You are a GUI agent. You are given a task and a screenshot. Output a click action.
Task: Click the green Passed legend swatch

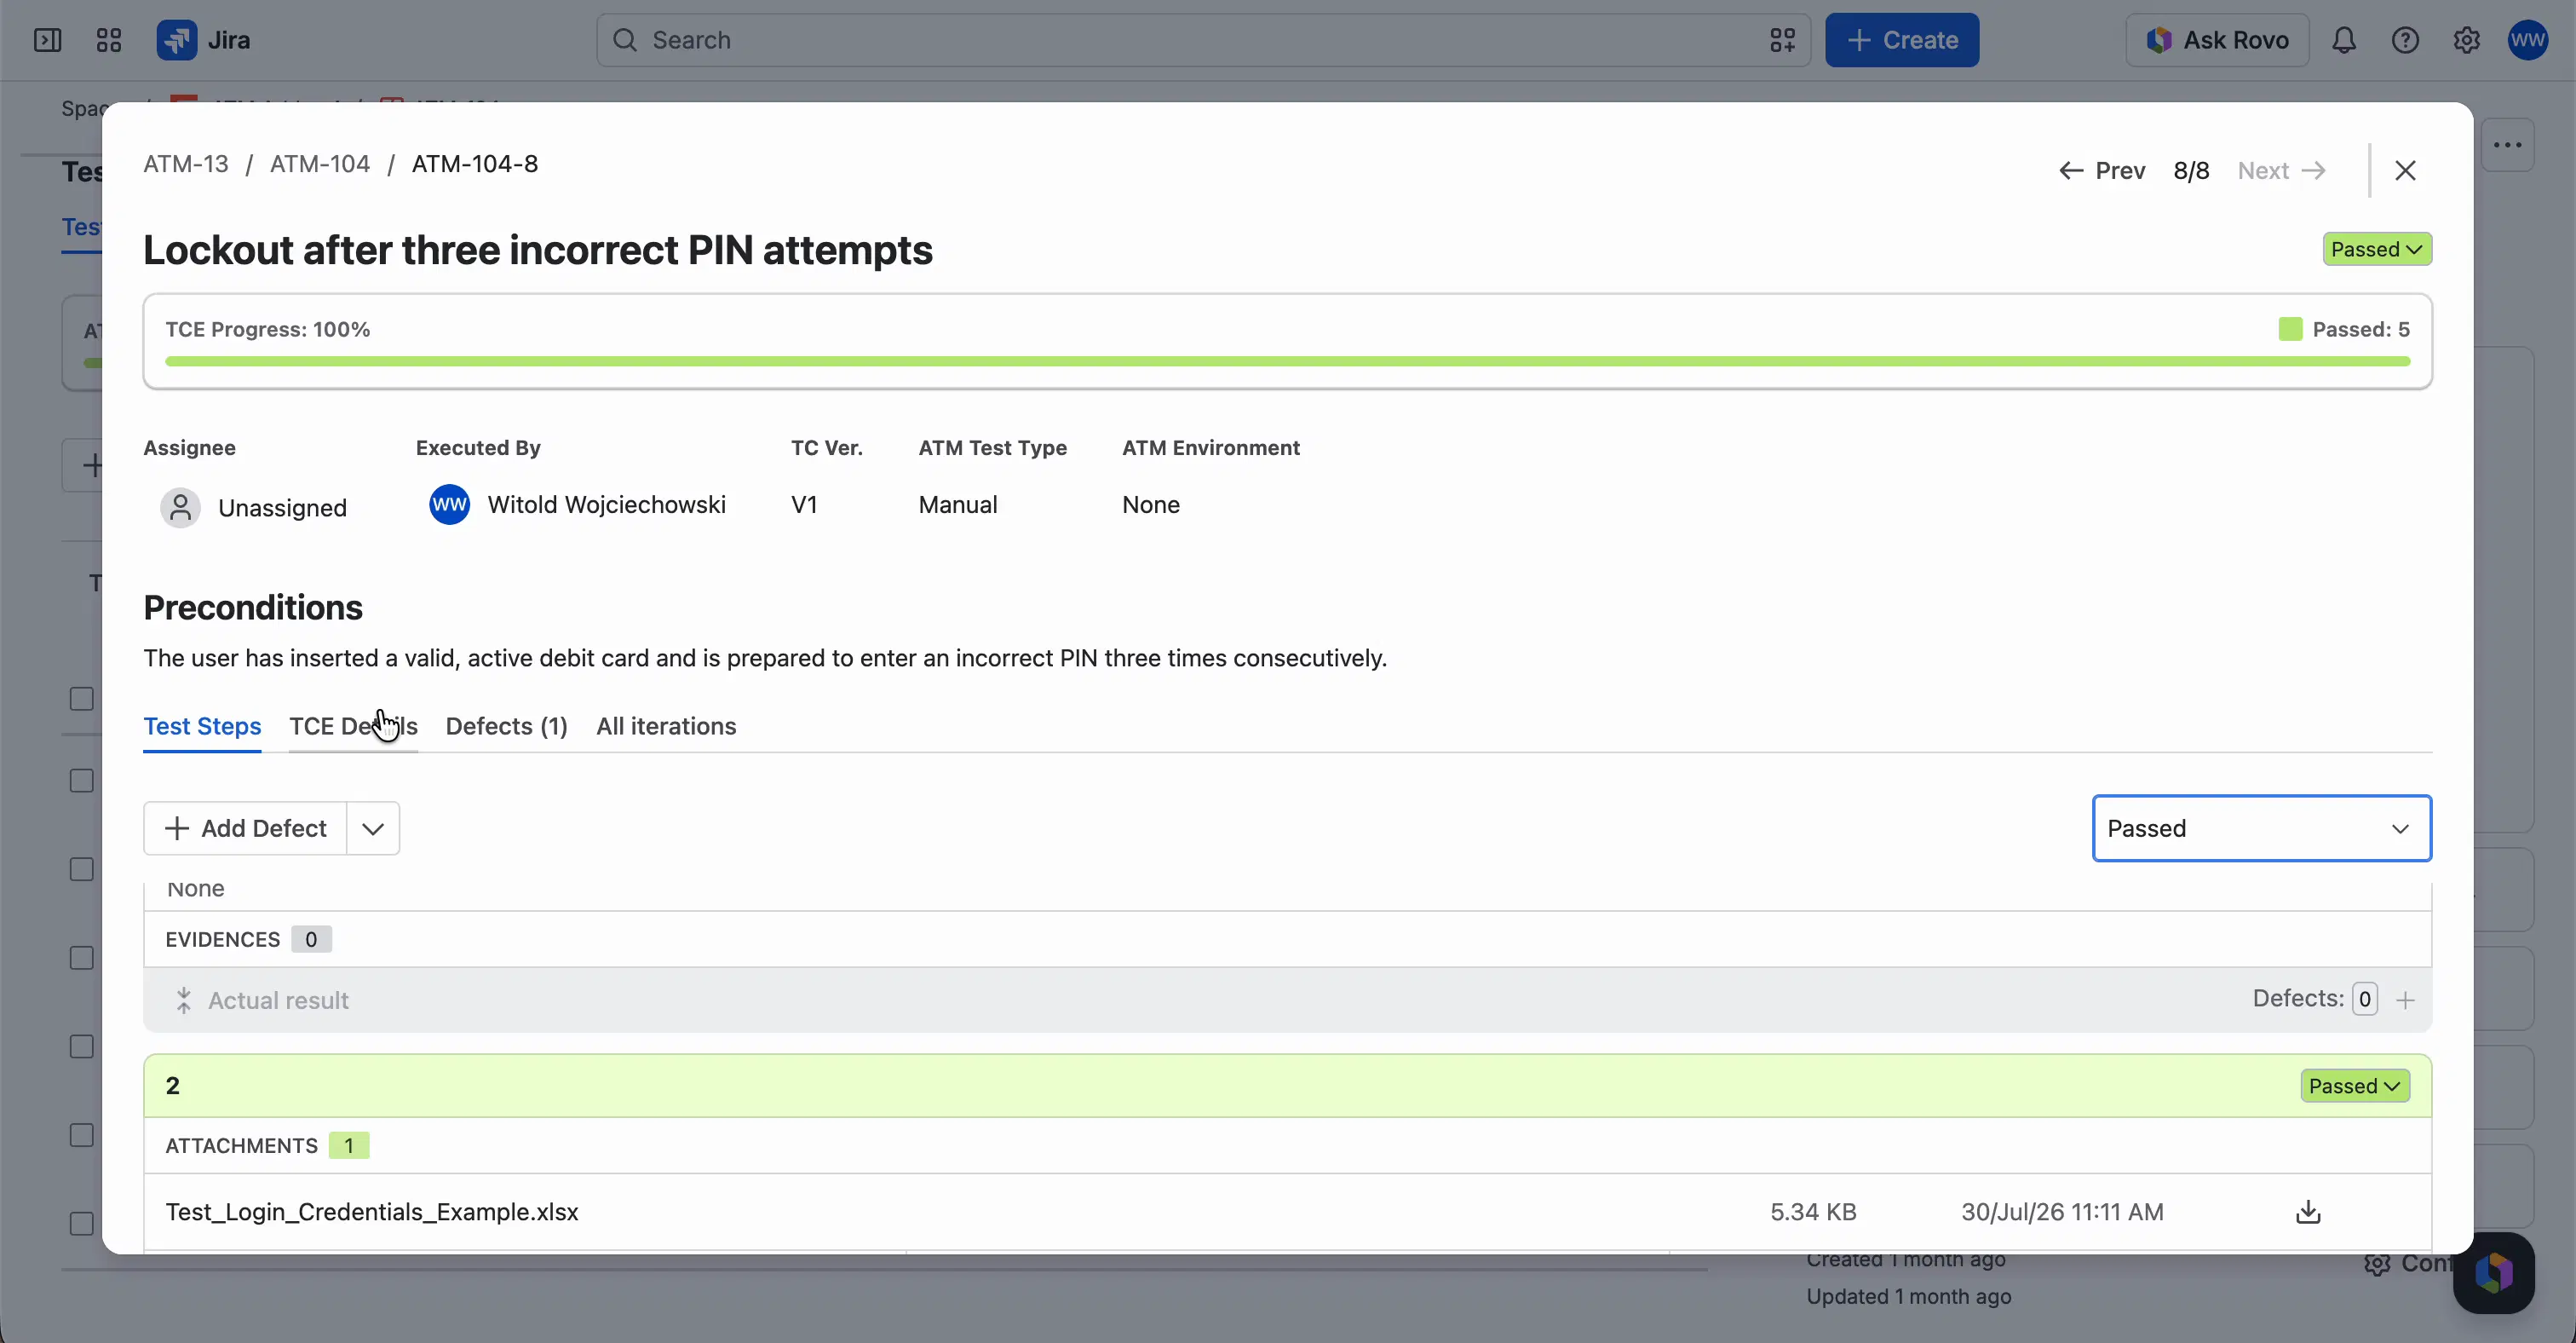click(2290, 329)
